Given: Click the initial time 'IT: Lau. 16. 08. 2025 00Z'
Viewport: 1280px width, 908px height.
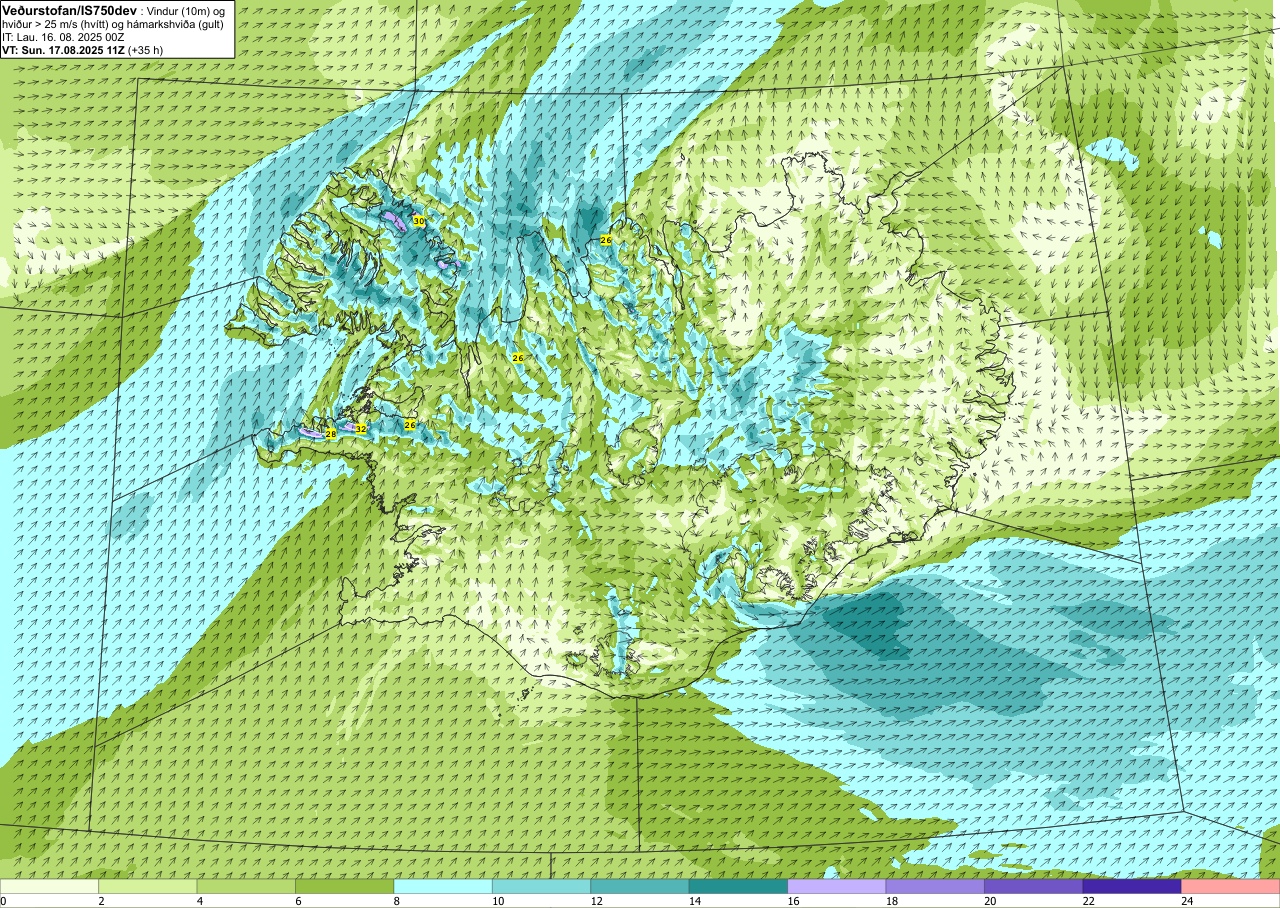Looking at the screenshot, I should 63,36.
